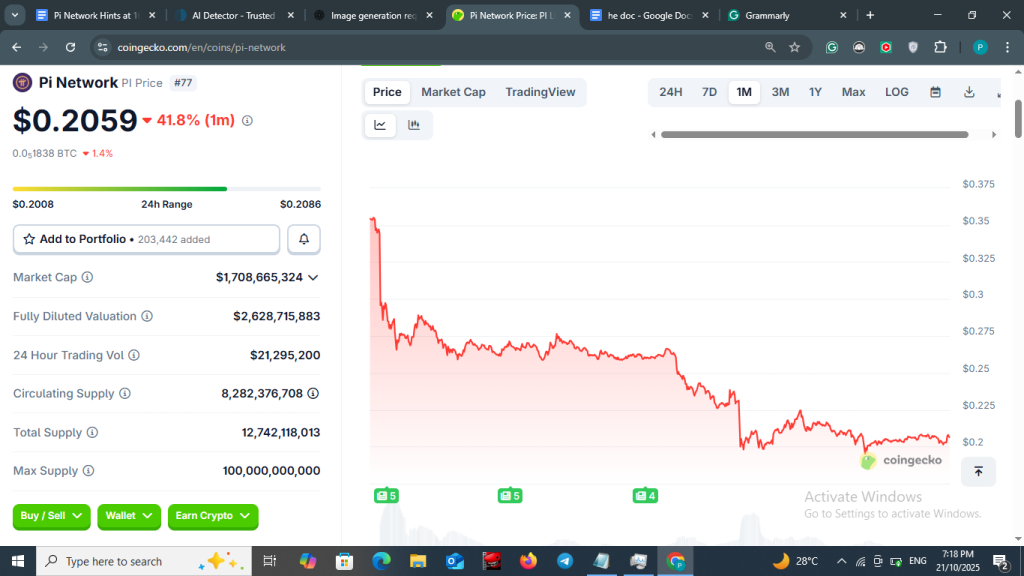Image resolution: width=1024 pixels, height=576 pixels.
Task: Click the chart horizontal range slider
Action: 825,134
